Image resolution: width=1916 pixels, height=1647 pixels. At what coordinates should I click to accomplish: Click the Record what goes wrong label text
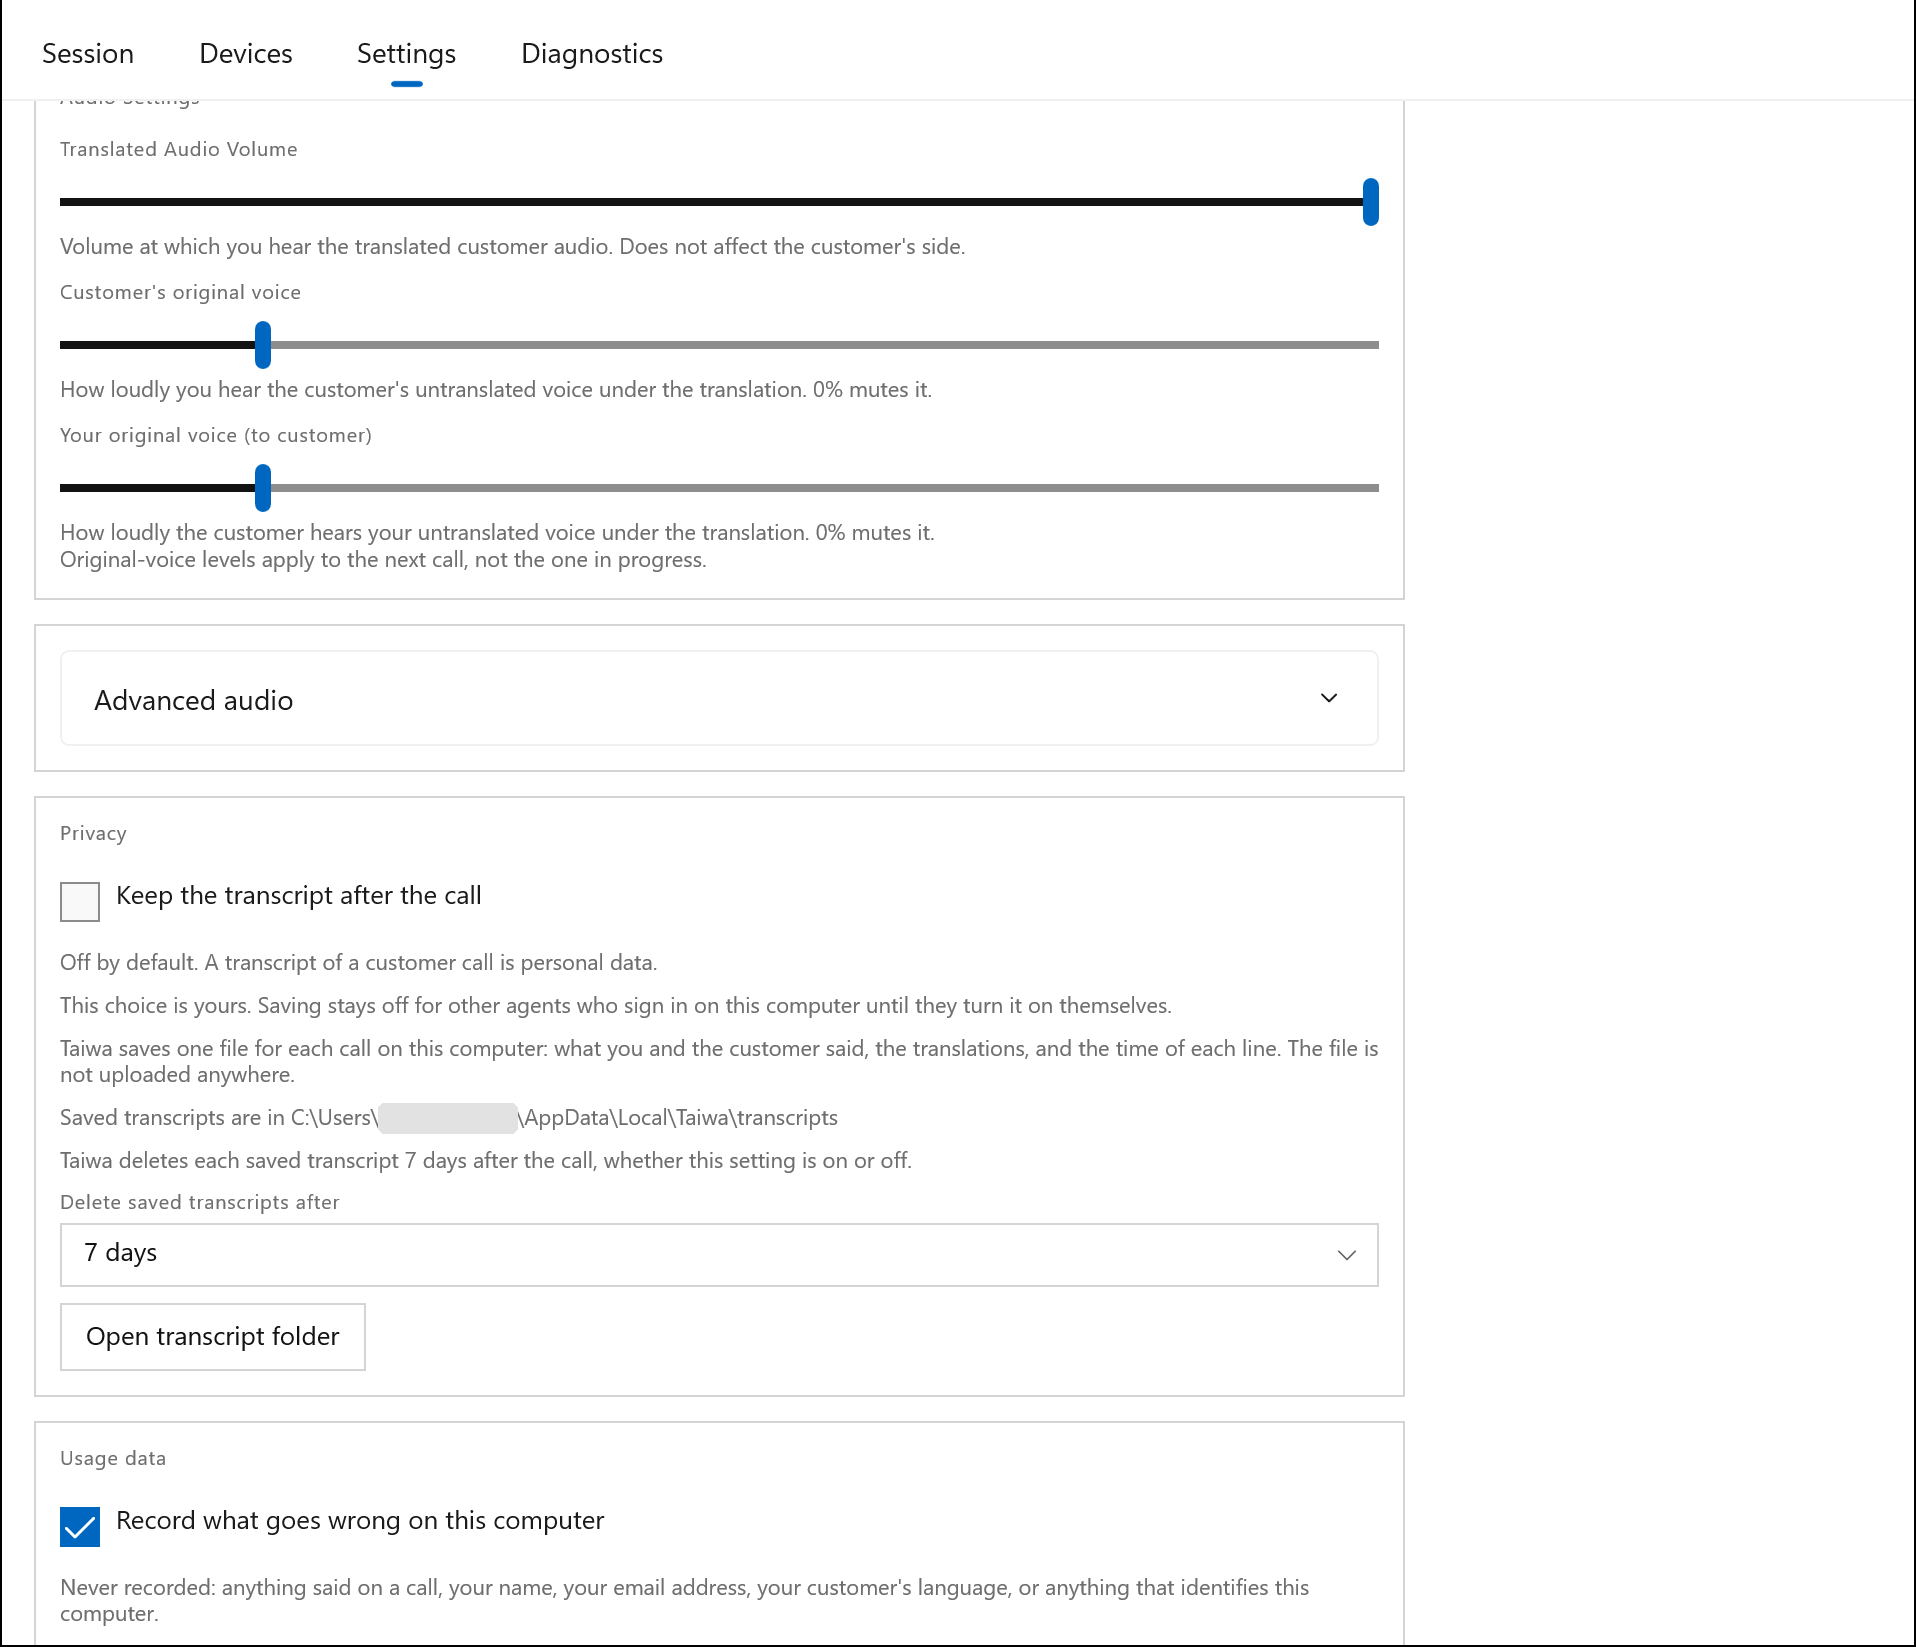360,1521
